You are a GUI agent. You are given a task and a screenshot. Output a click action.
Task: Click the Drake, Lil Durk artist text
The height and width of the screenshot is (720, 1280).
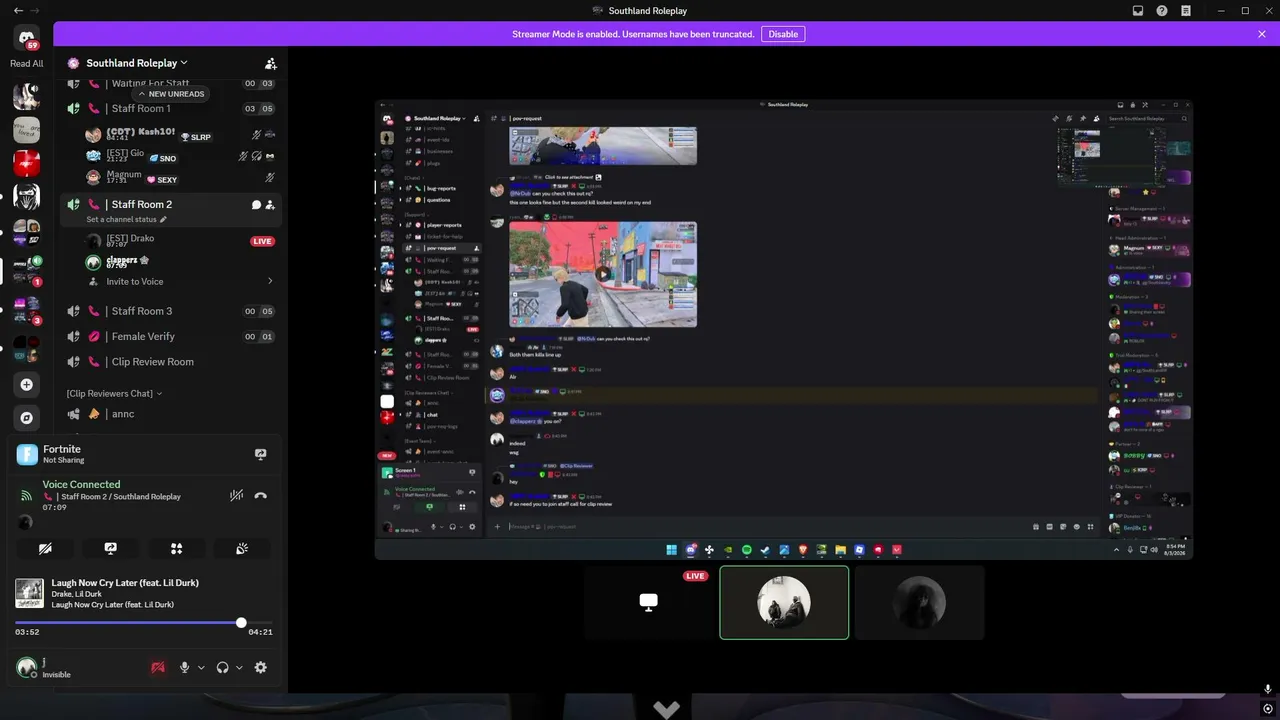click(x=76, y=594)
